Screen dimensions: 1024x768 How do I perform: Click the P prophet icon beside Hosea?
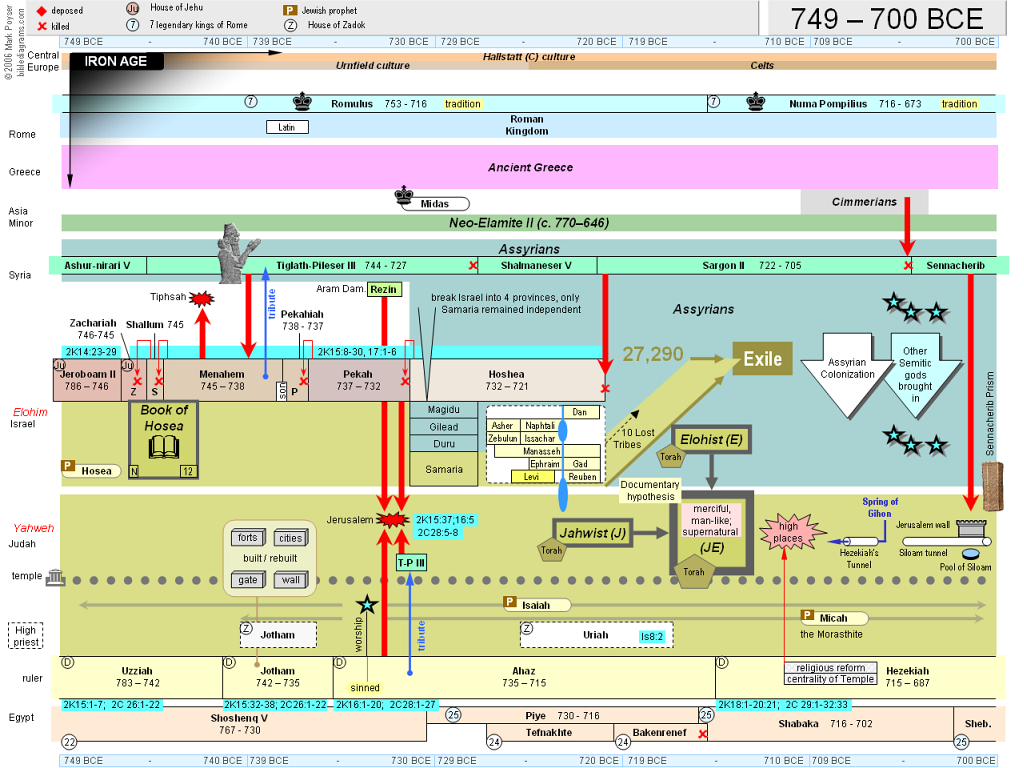(x=68, y=466)
